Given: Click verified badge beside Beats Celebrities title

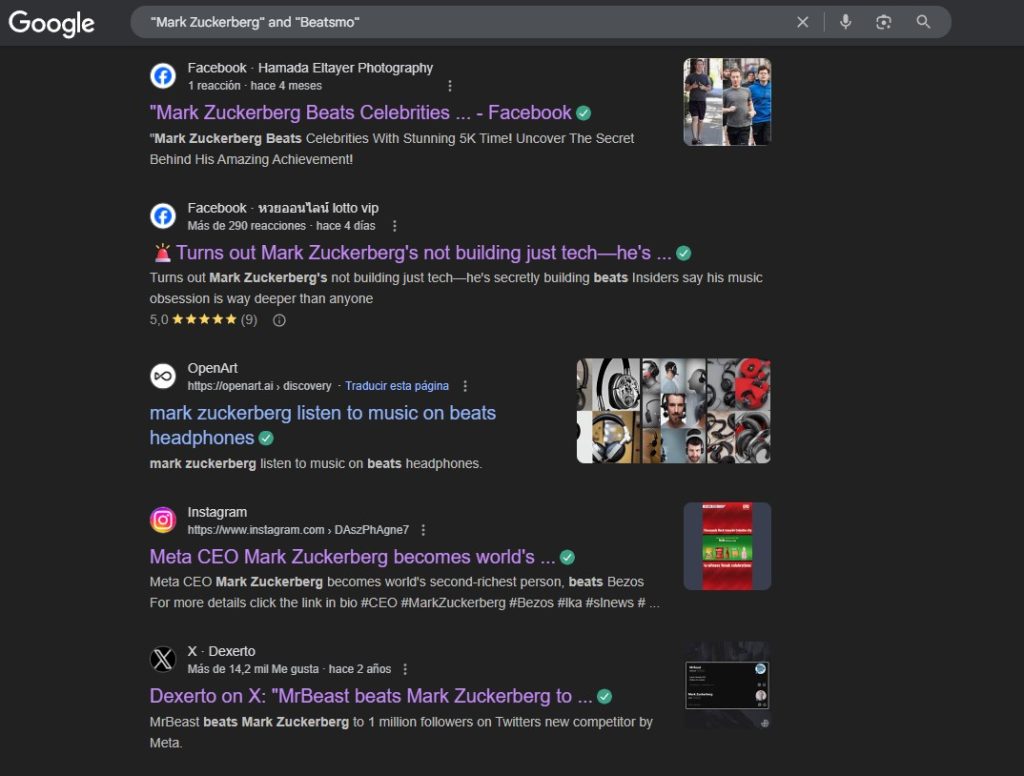Looking at the screenshot, I should 584,113.
